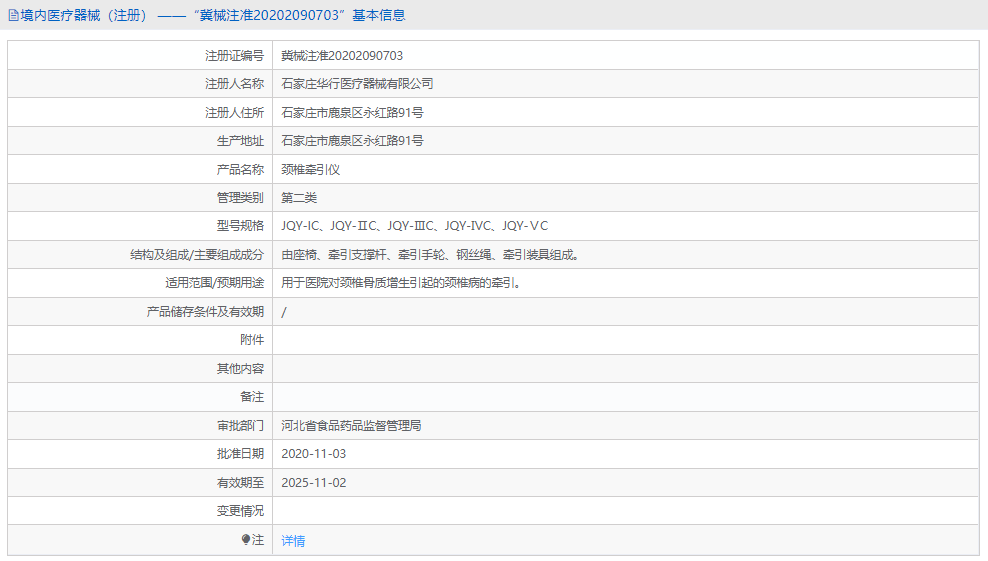Screen dimensions: 988x561
Task: Click the 产品储存条件及有效期 label
Action: (x=205, y=311)
